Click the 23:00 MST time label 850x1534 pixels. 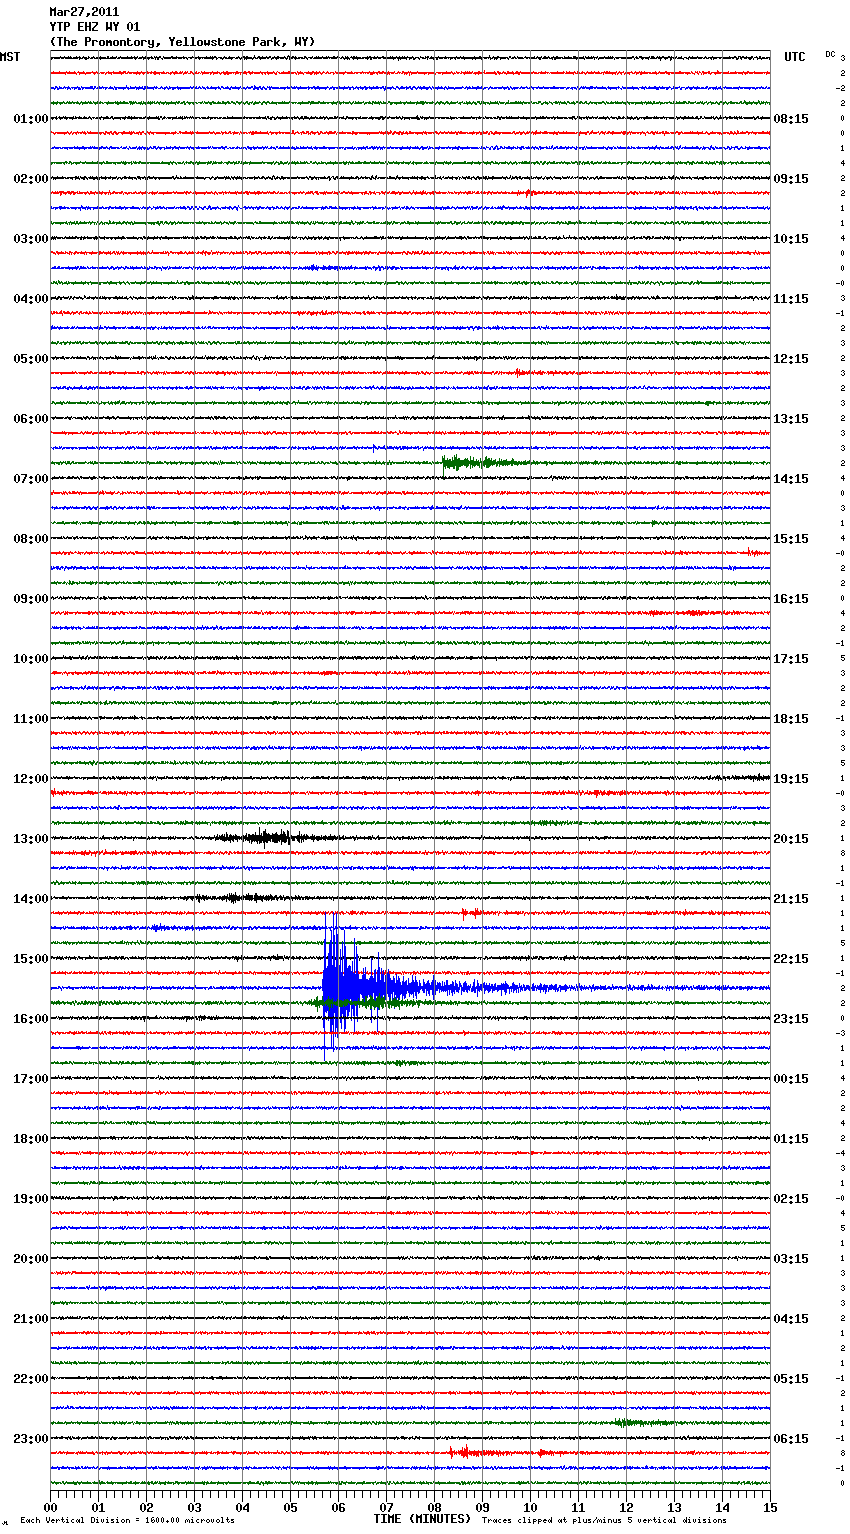[x=30, y=1438]
